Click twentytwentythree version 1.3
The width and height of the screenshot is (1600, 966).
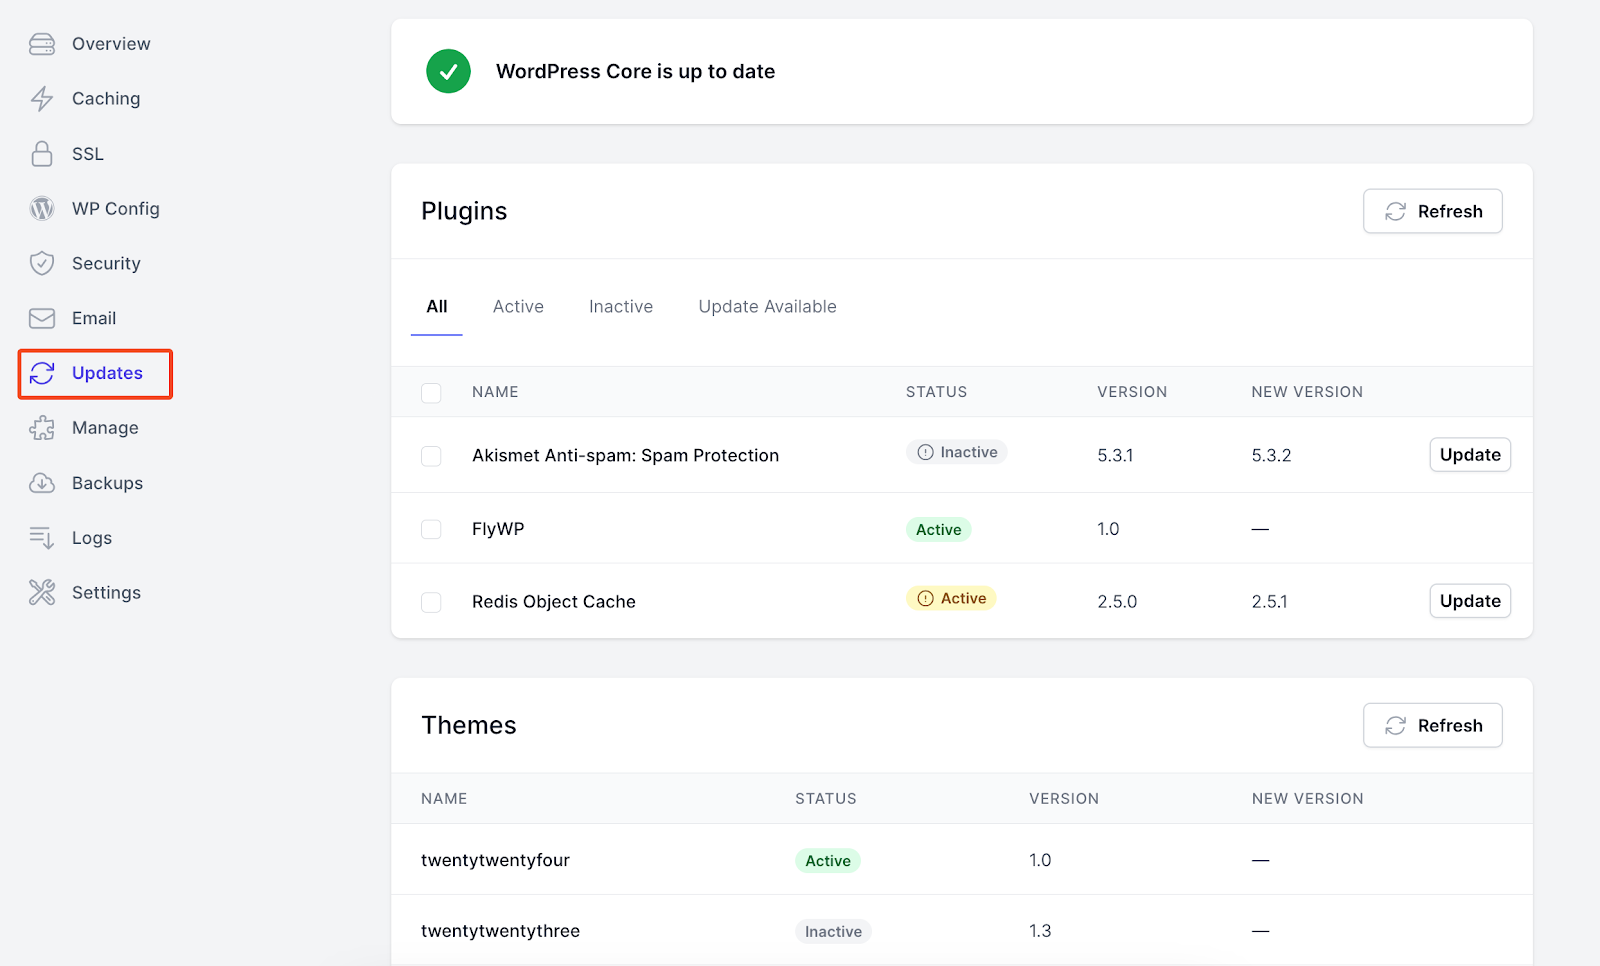1040,931
